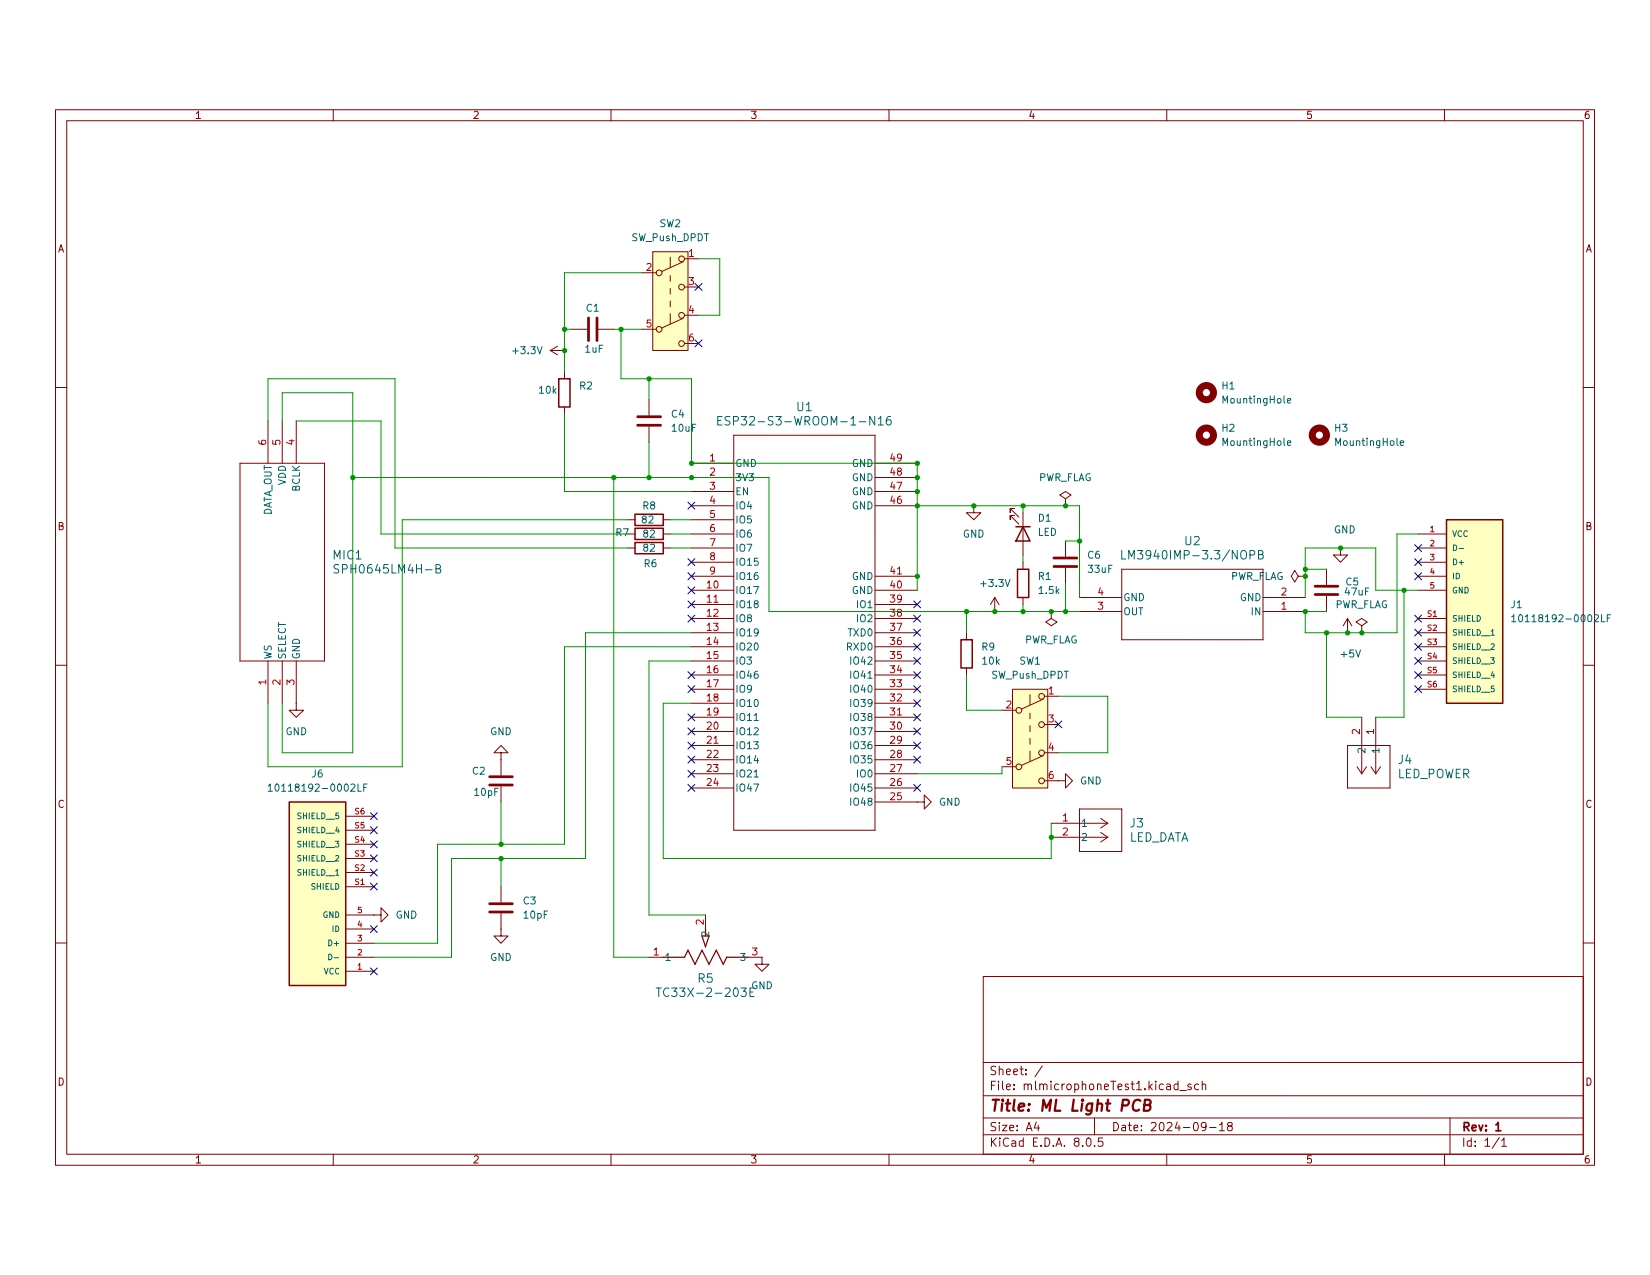Select the J1 USB connector body

1474,611
